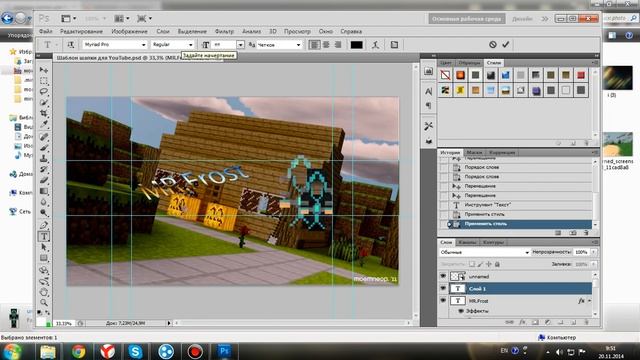Image resolution: width=640 pixels, height=360 pixels.
Task: Hide the MR.Frost text layer
Action: (443, 300)
